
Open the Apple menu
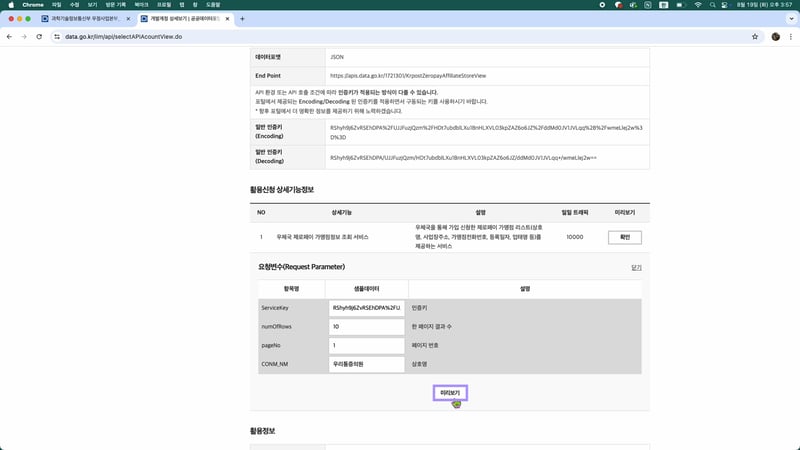pyautogui.click(x=10, y=5)
